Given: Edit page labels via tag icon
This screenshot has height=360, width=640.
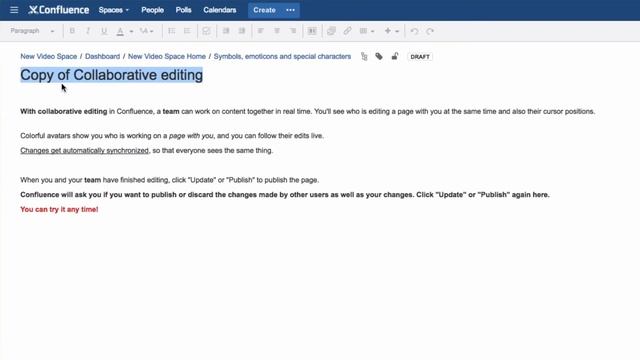Looking at the screenshot, I should tap(379, 57).
